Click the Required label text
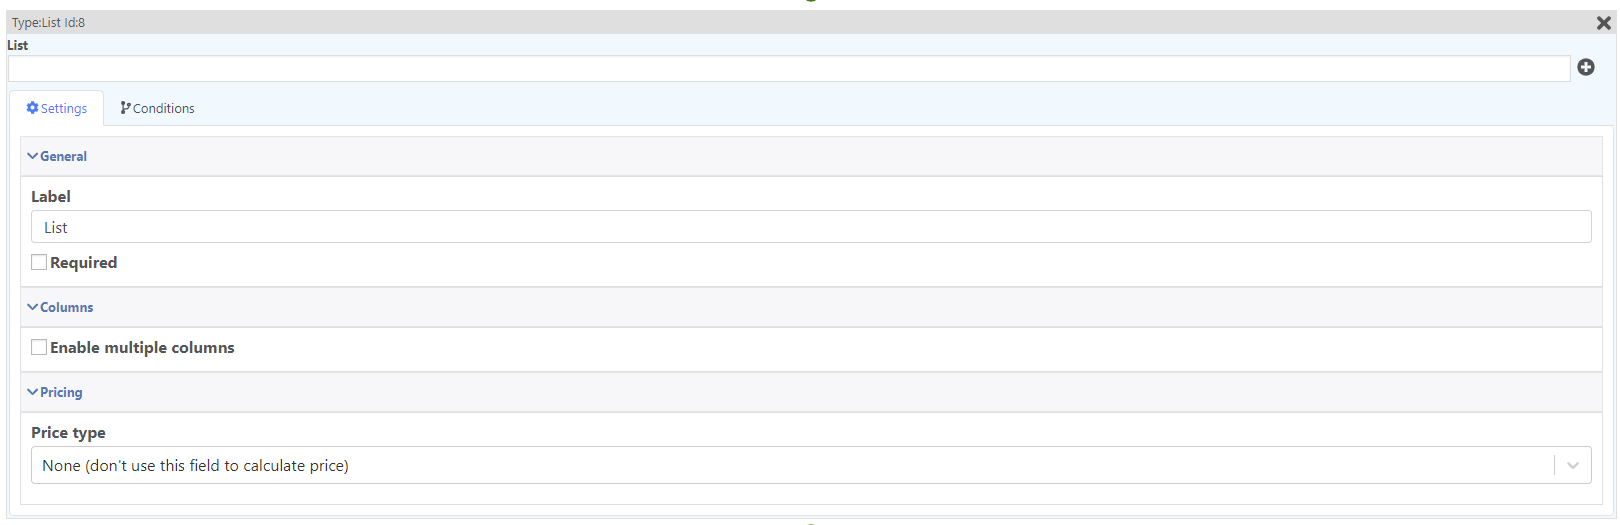1620x525 pixels. [x=84, y=262]
